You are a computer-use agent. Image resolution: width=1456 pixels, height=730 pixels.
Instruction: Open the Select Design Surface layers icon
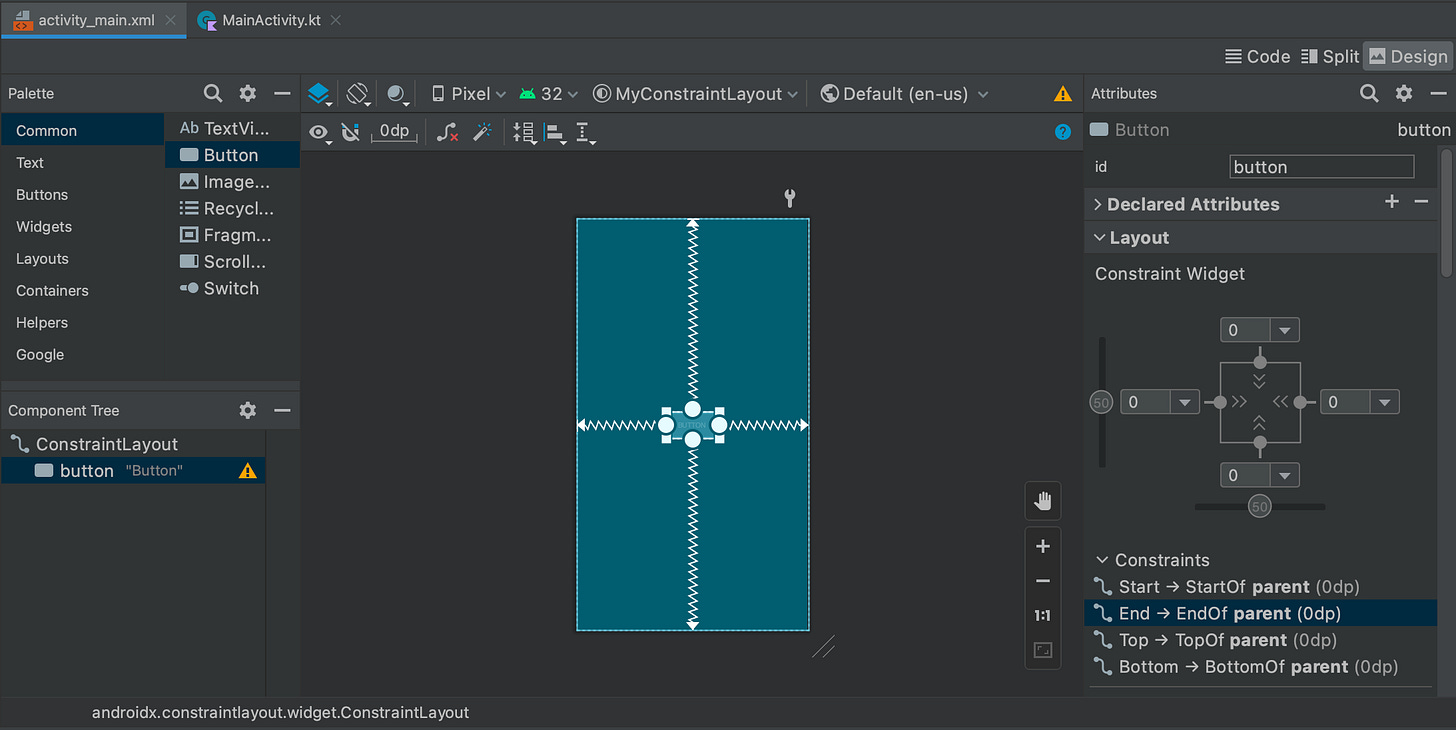[318, 94]
